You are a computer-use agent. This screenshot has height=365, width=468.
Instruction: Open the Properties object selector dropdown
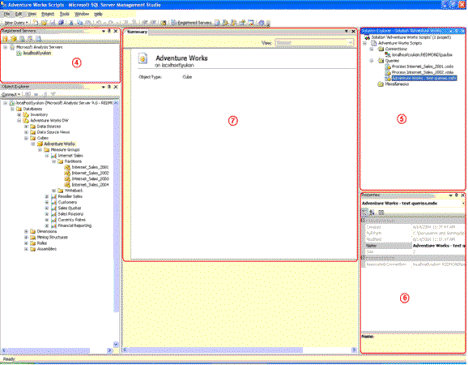click(463, 203)
